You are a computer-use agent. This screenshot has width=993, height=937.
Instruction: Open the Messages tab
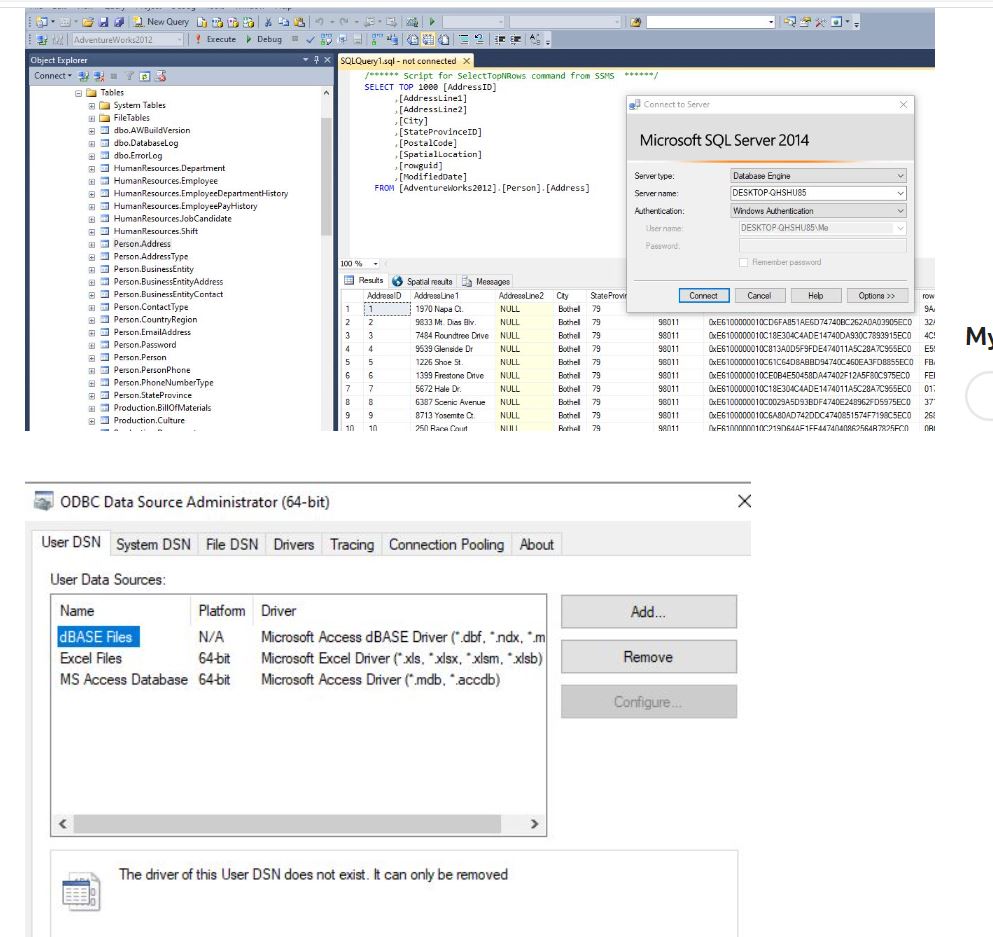coord(486,281)
